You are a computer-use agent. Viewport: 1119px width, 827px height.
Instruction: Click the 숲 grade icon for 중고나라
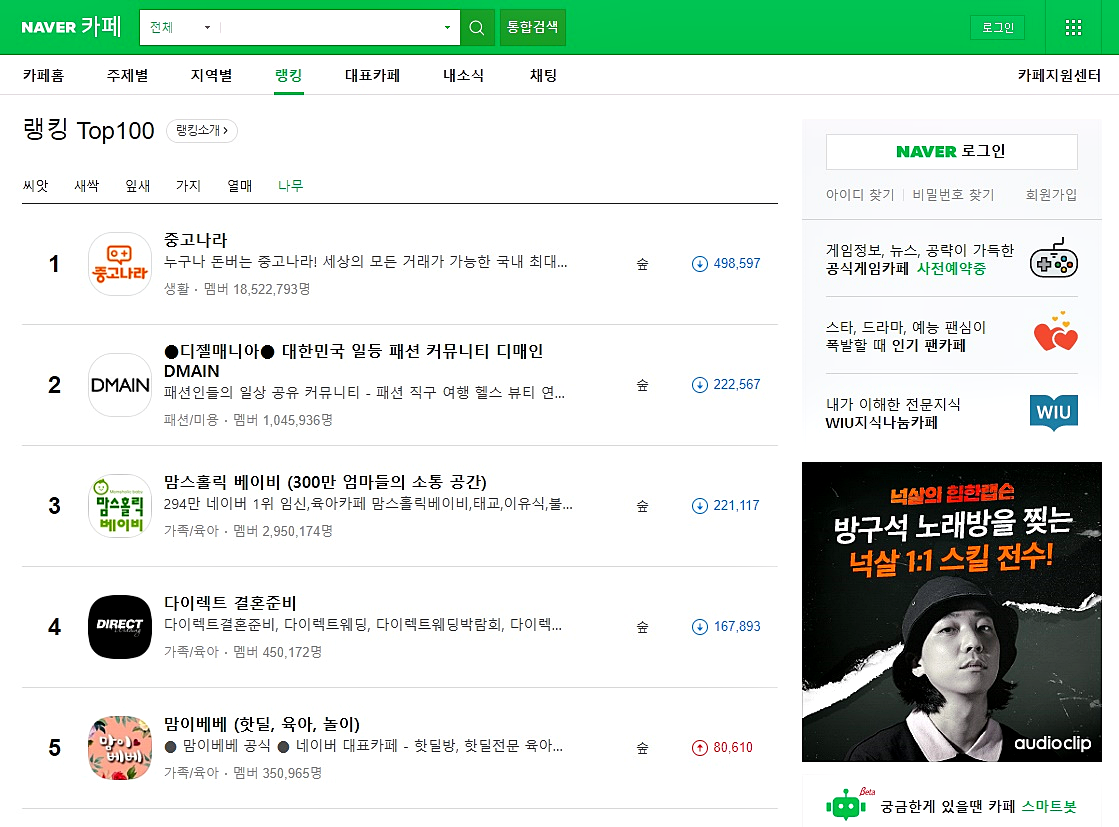point(642,264)
